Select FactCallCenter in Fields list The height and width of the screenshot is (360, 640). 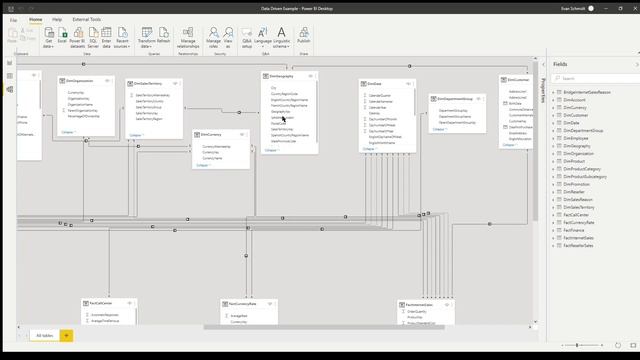(x=576, y=215)
